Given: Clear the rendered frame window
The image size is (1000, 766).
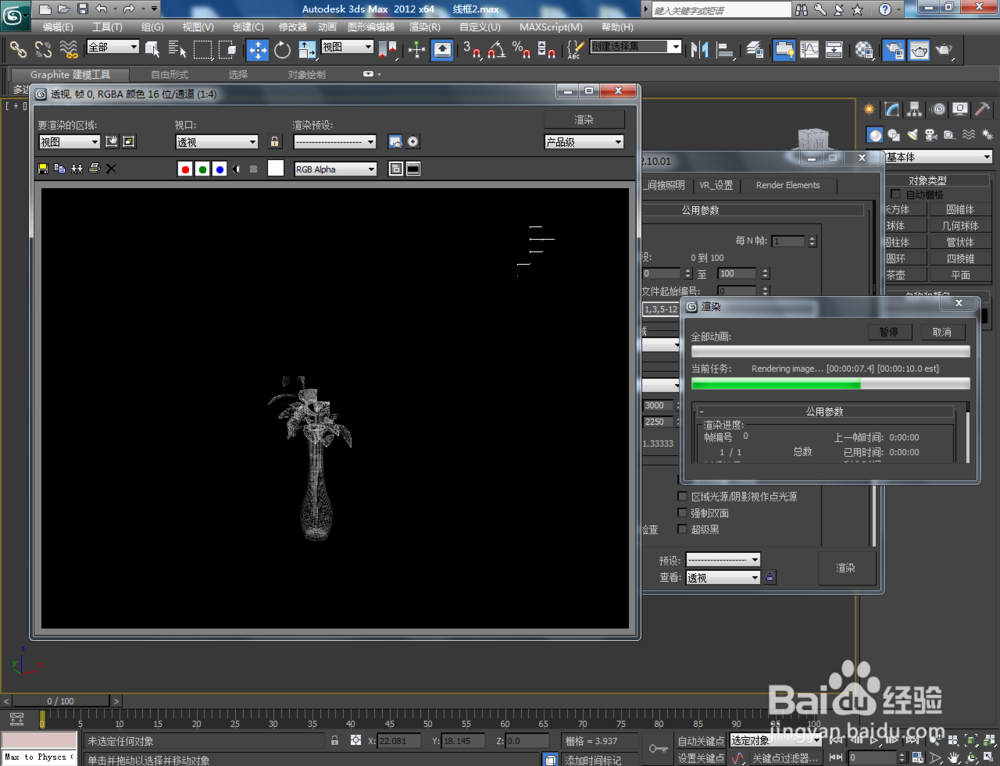Looking at the screenshot, I should 111,169.
